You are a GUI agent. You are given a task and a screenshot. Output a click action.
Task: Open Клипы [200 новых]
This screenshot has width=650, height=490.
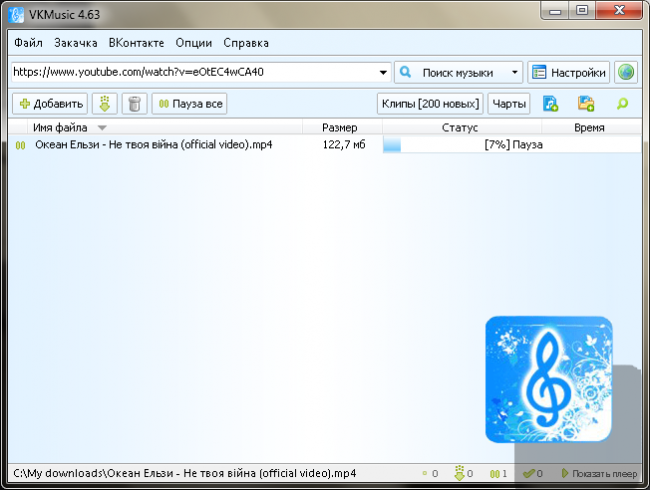point(430,104)
